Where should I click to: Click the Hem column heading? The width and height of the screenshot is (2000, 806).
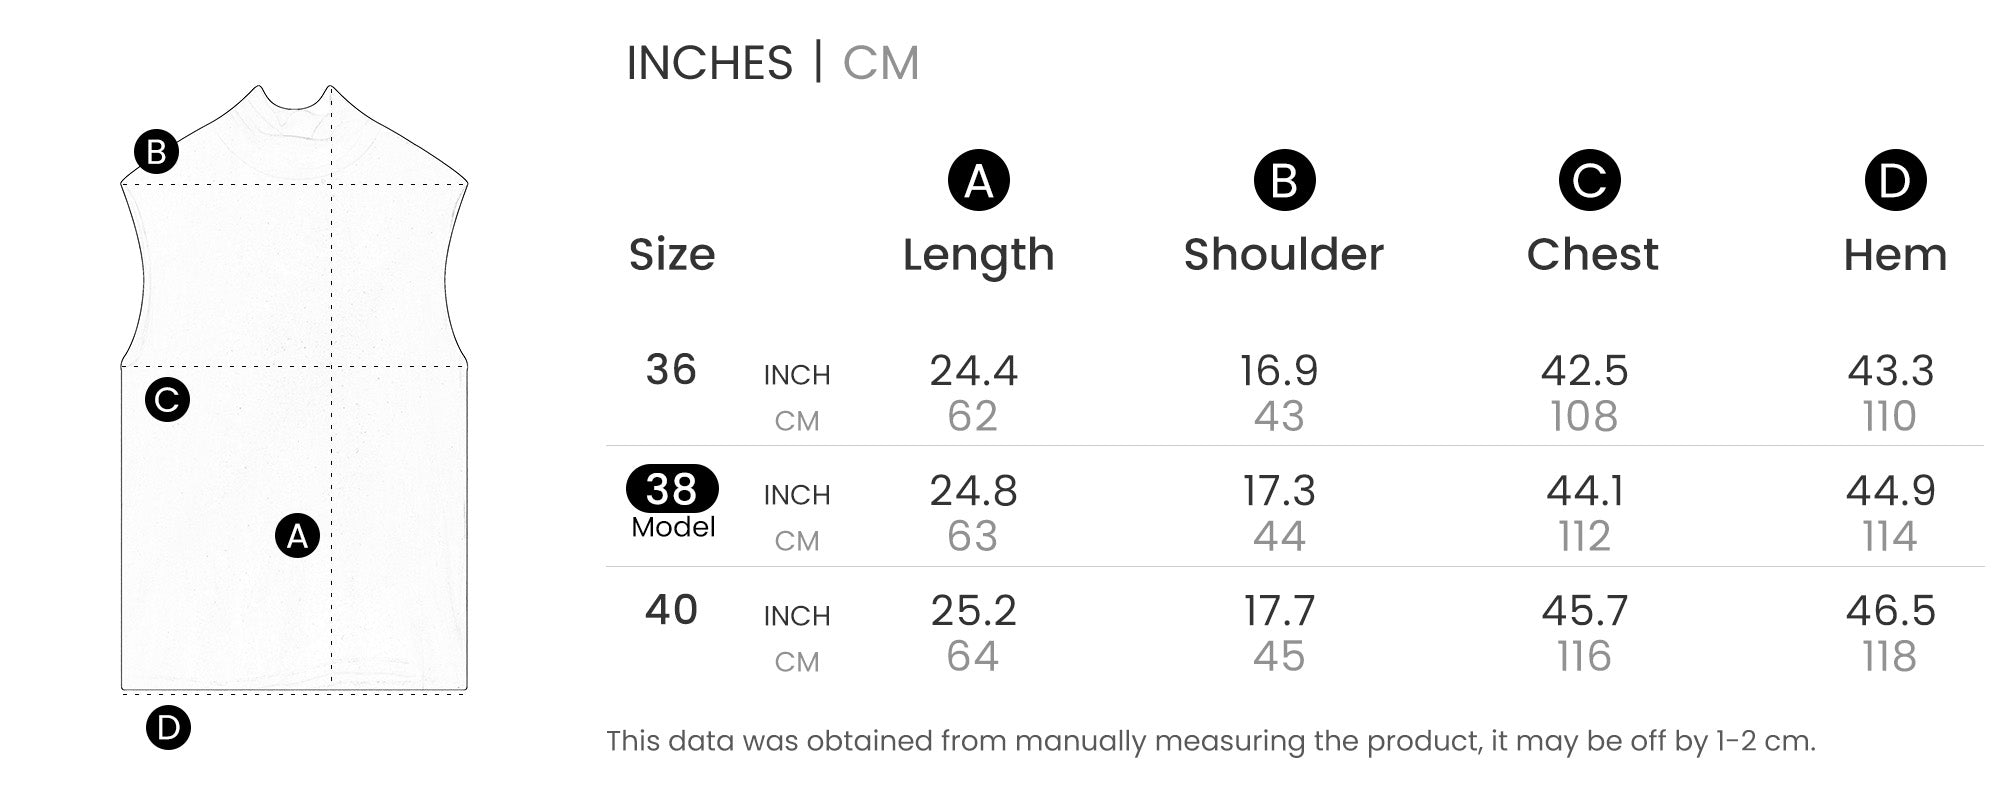1895,255
